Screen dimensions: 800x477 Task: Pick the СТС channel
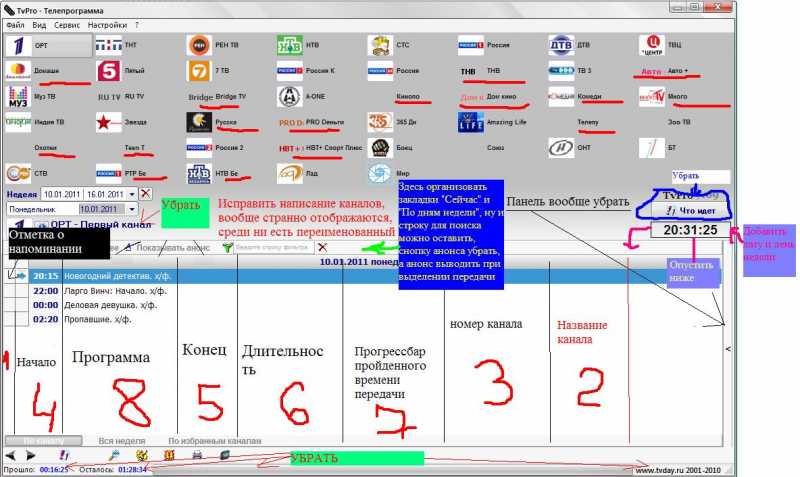coord(389,45)
